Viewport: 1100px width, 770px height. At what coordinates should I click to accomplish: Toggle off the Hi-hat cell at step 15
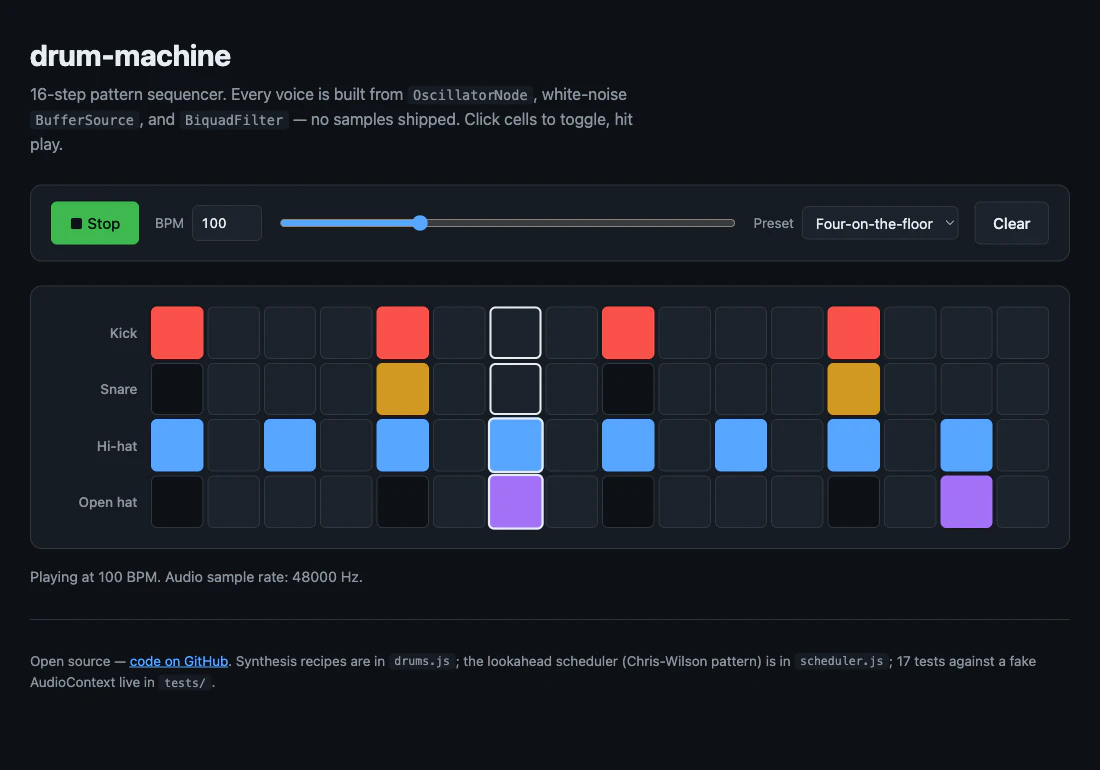pyautogui.click(x=967, y=445)
